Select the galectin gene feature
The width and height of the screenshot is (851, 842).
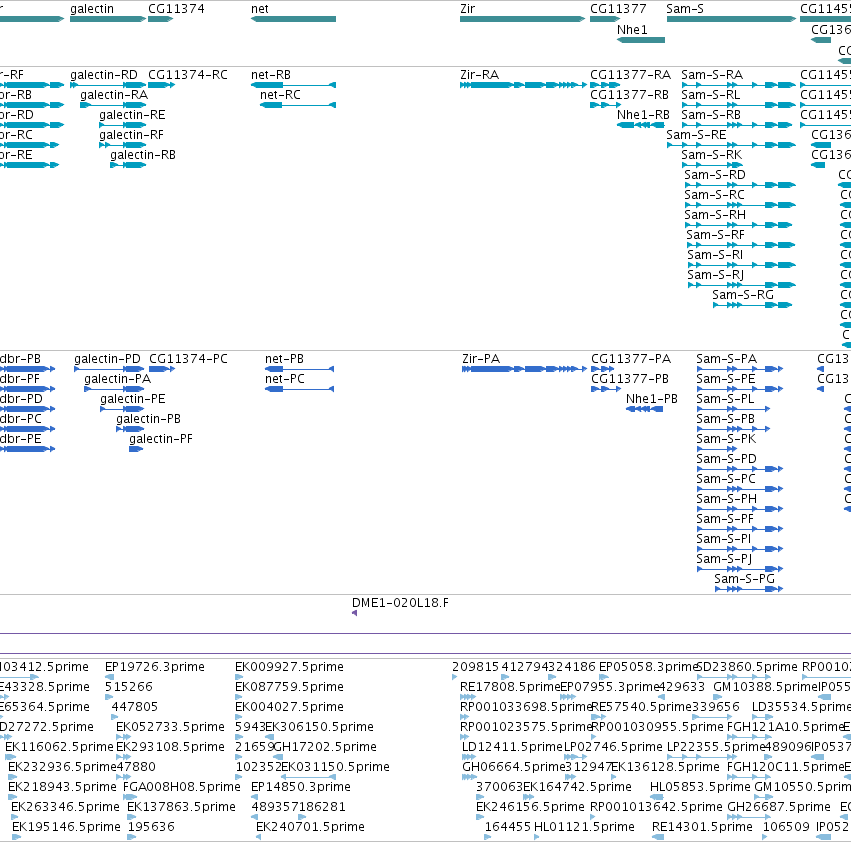[x=108, y=19]
